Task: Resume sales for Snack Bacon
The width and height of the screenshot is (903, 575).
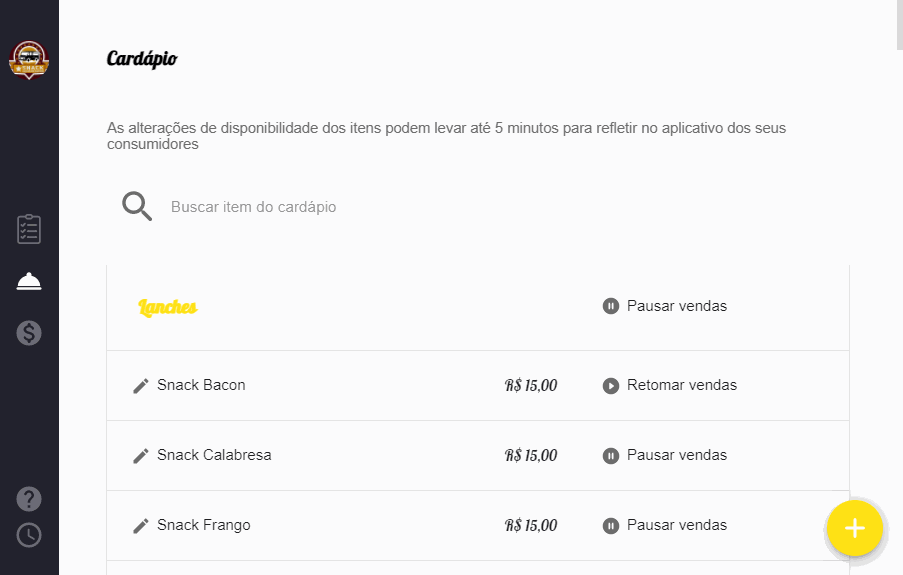Action: [x=670, y=386]
